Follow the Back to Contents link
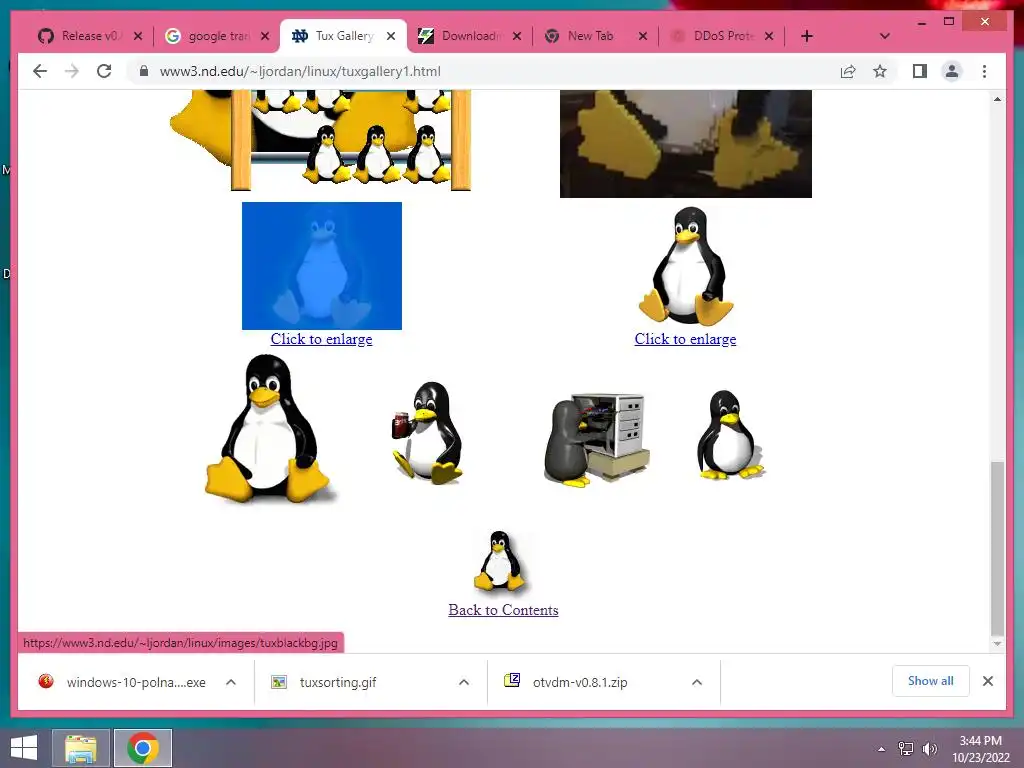This screenshot has height=768, width=1024. click(503, 610)
